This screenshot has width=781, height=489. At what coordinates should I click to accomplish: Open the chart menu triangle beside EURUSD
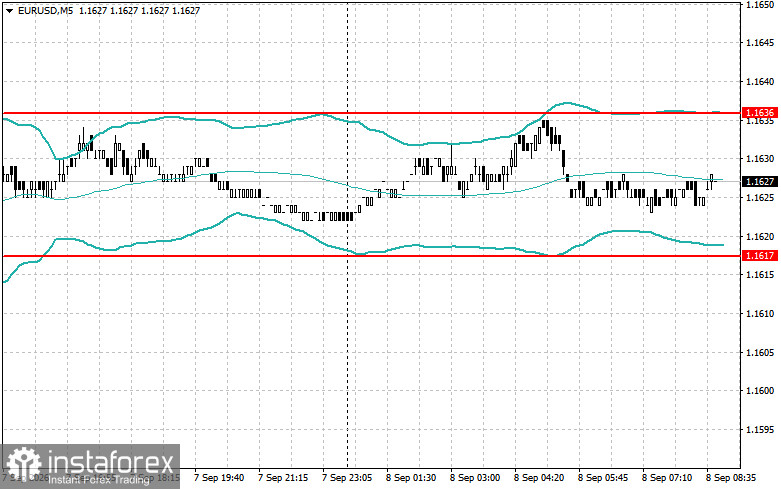tap(9, 10)
